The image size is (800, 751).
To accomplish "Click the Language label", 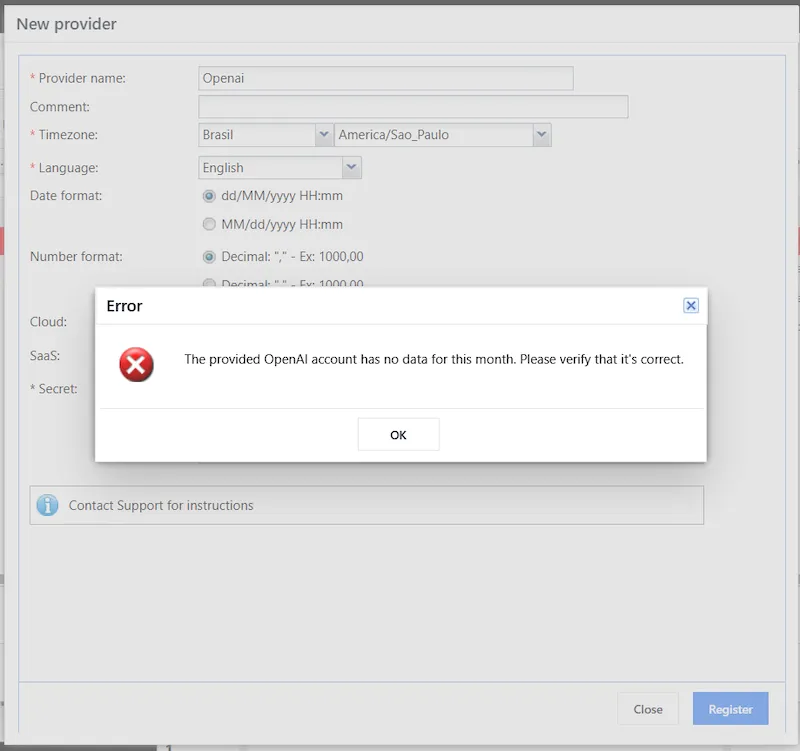I will 68,167.
